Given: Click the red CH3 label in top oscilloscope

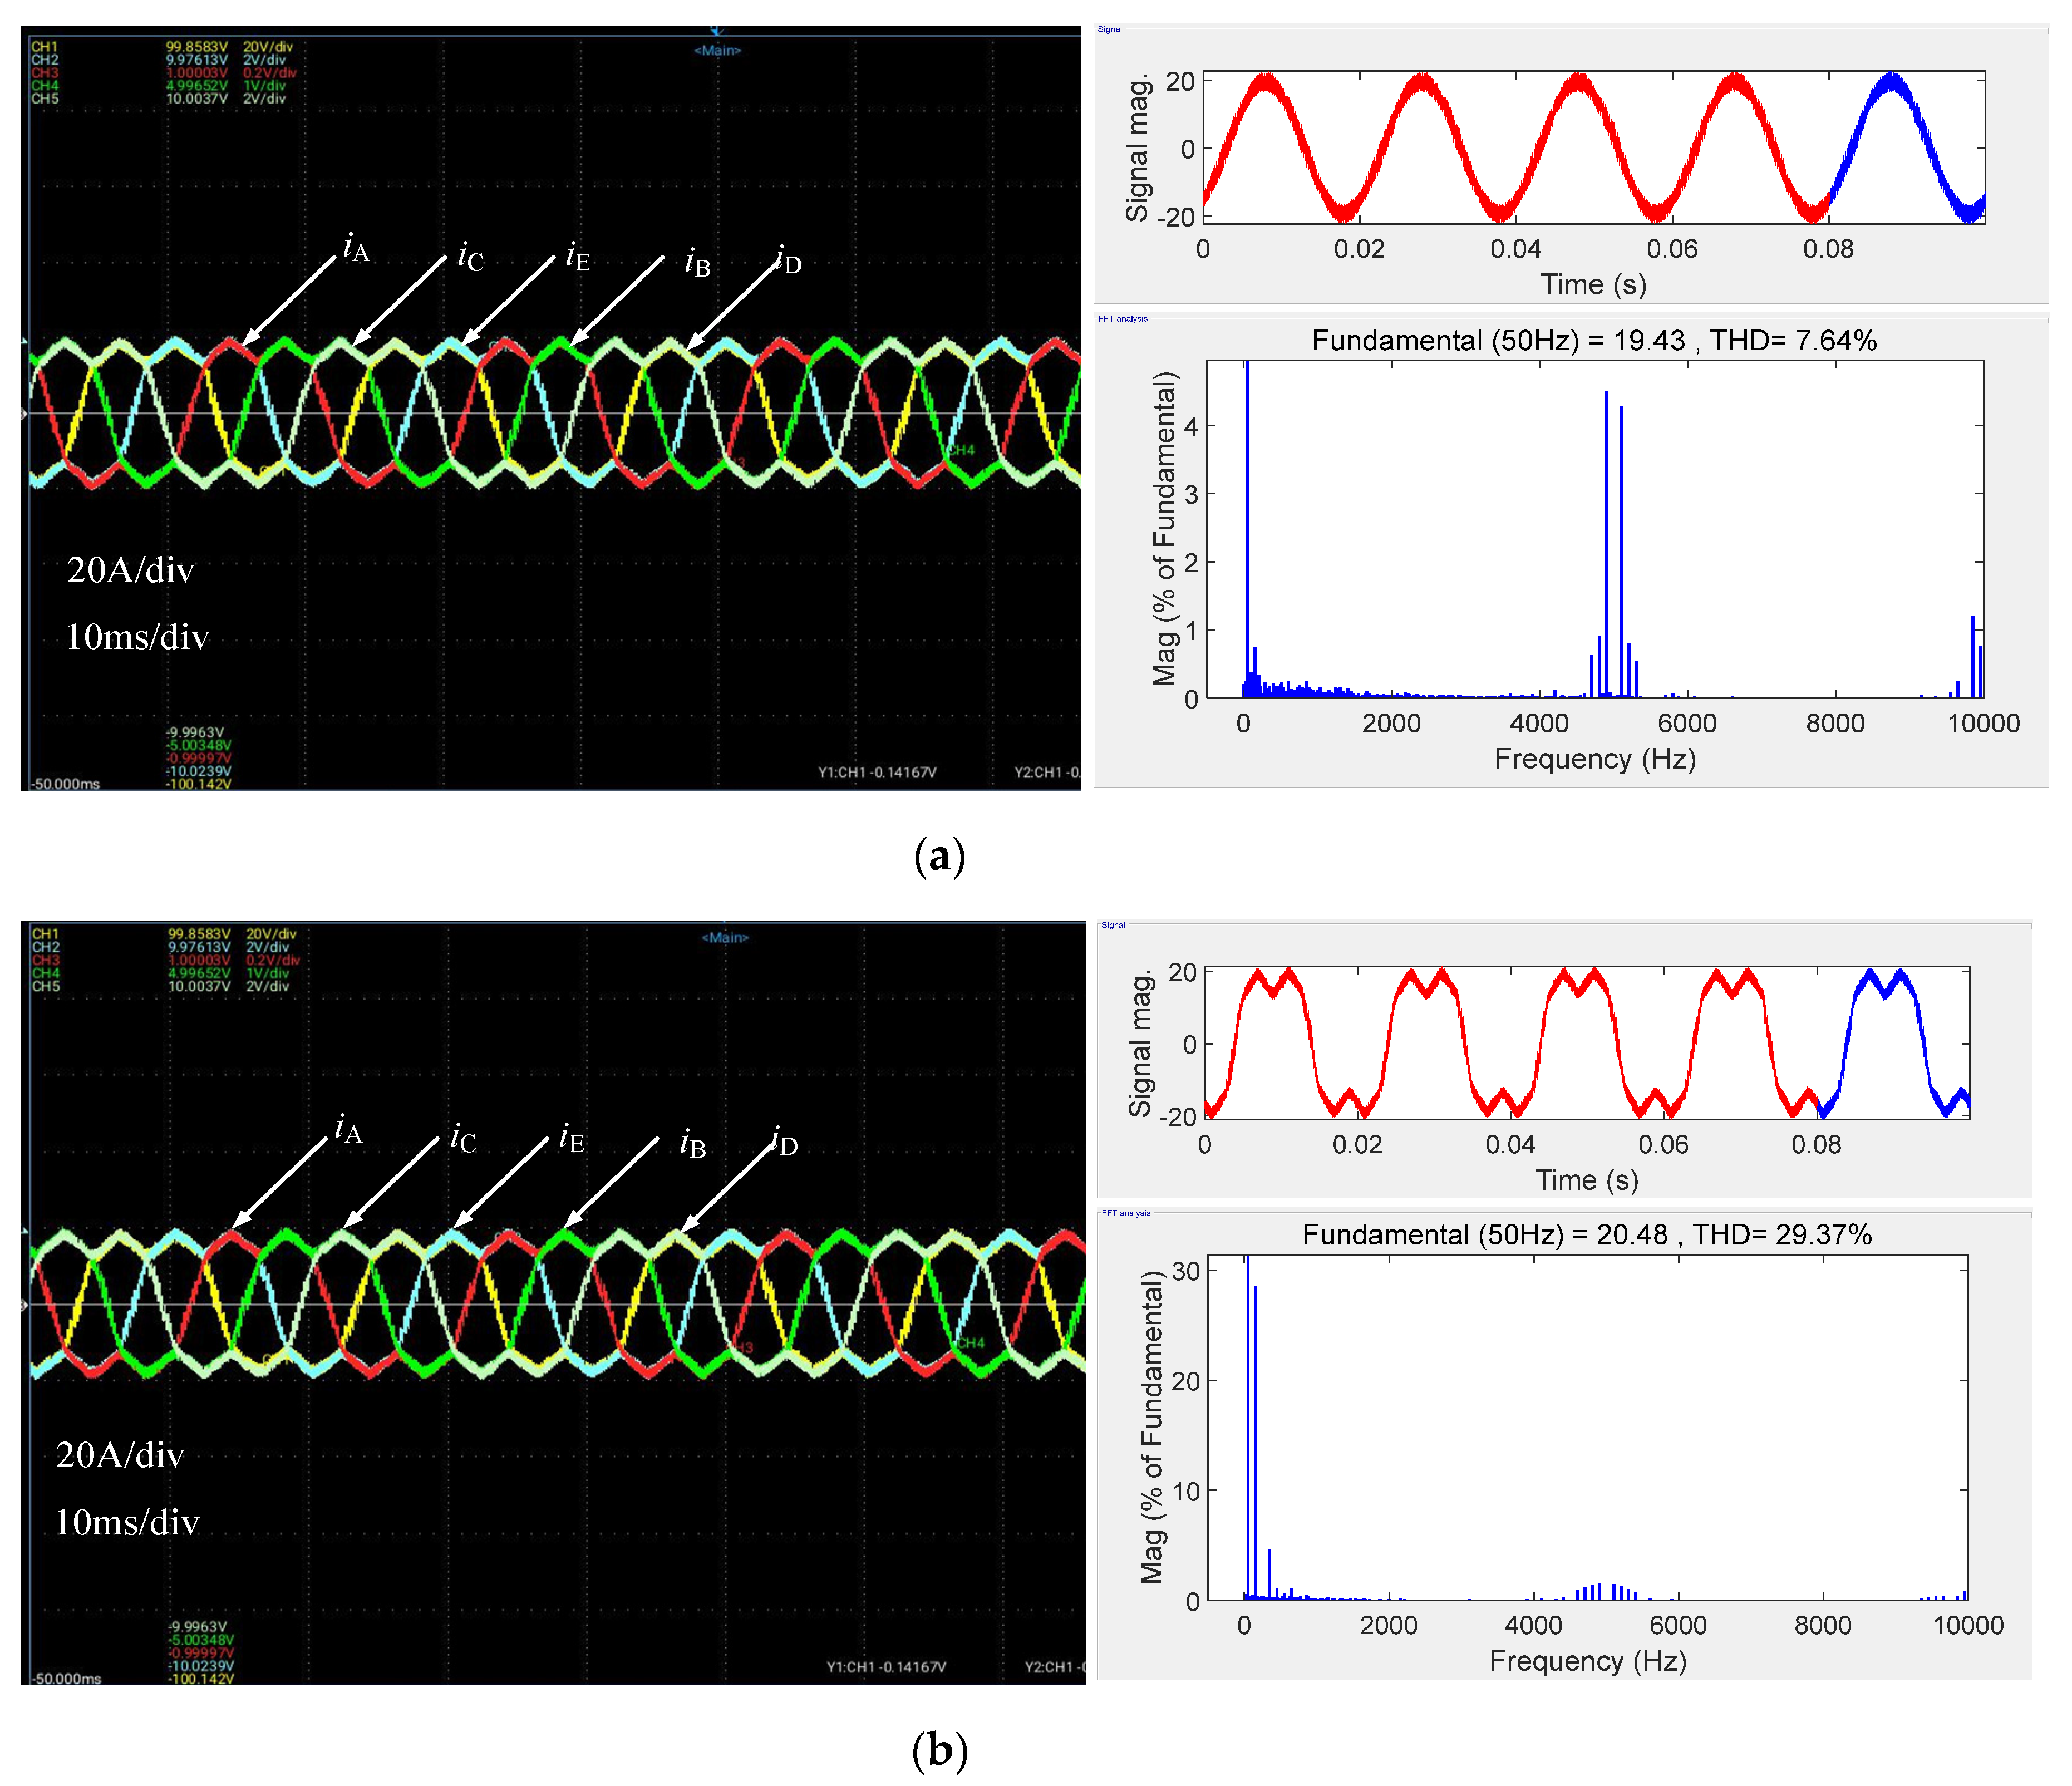Looking at the screenshot, I should click(x=44, y=73).
